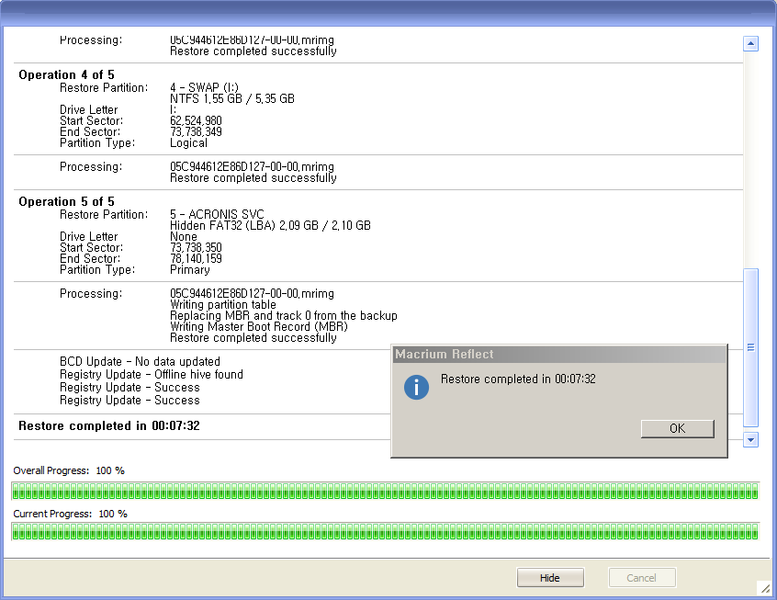The width and height of the screenshot is (777, 600).
Task: Click the bold 'Restore completed' summary in the log
Action: 109,426
